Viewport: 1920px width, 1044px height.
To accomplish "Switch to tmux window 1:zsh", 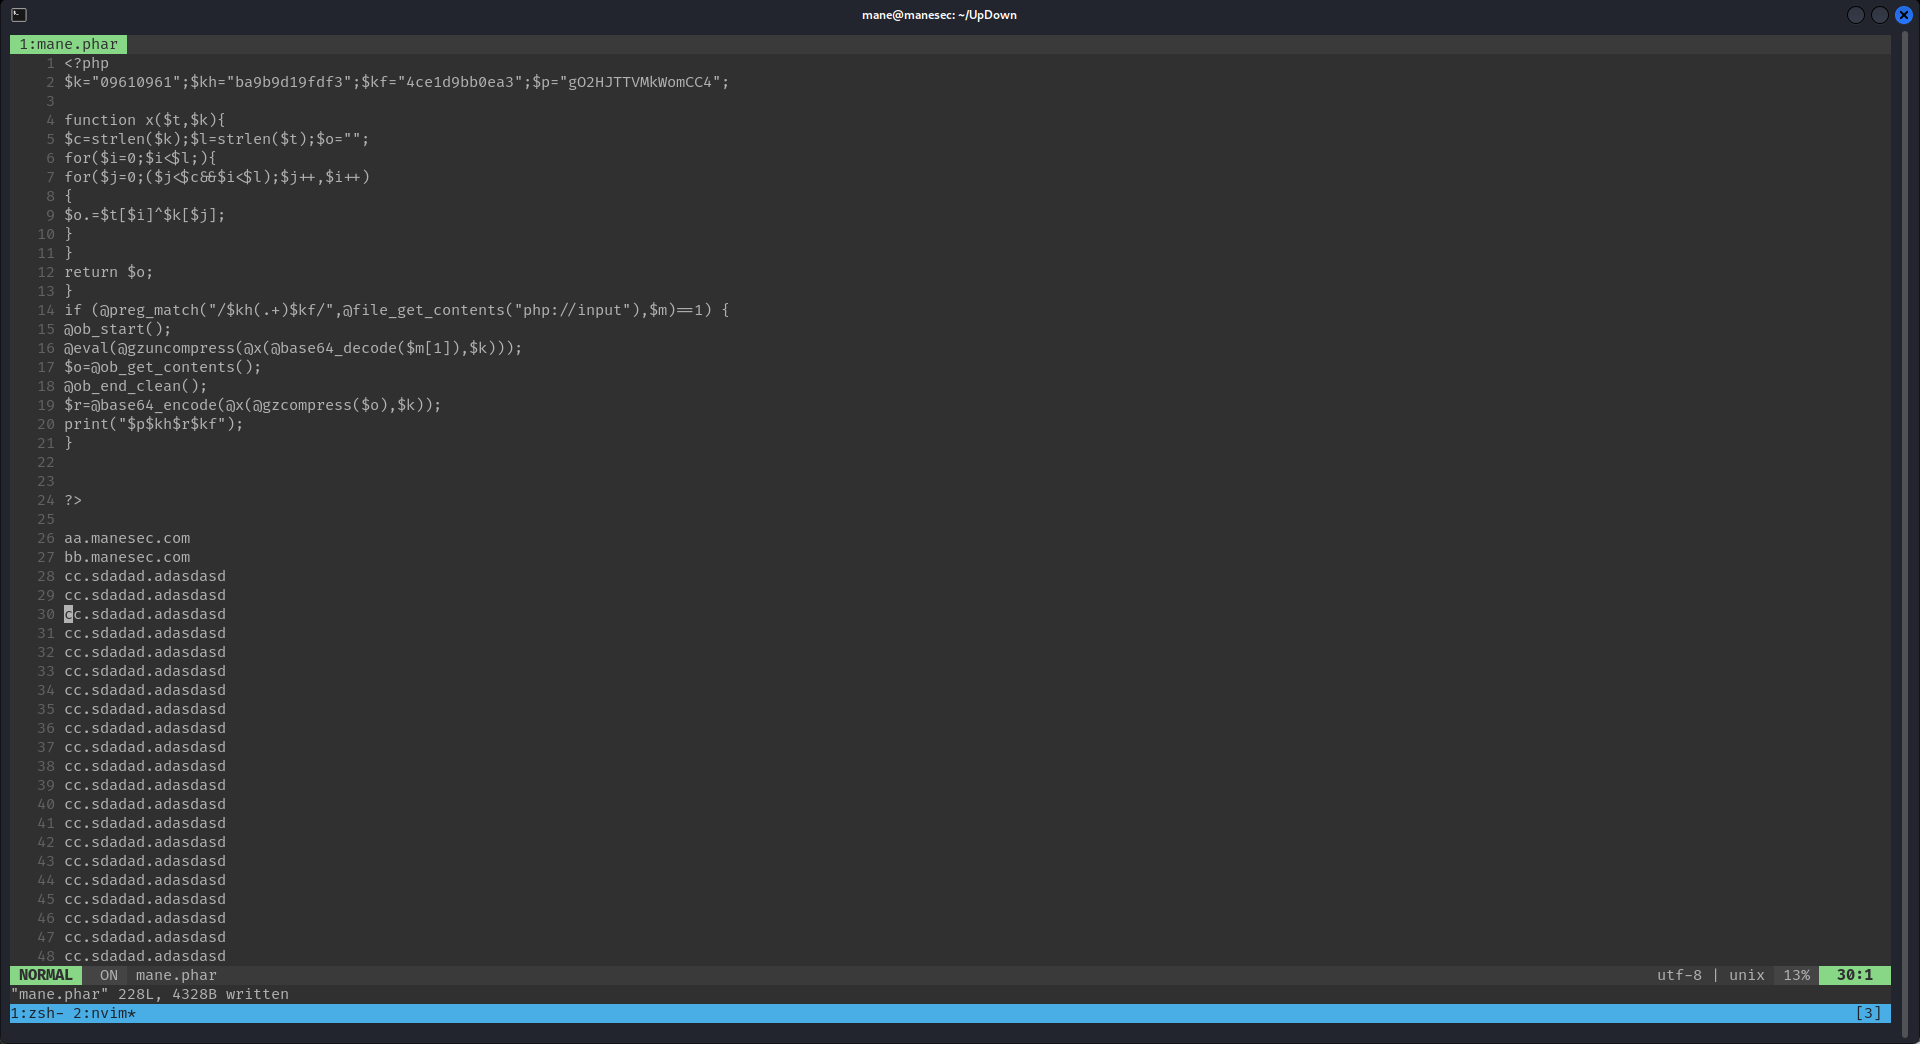I will click(37, 1013).
